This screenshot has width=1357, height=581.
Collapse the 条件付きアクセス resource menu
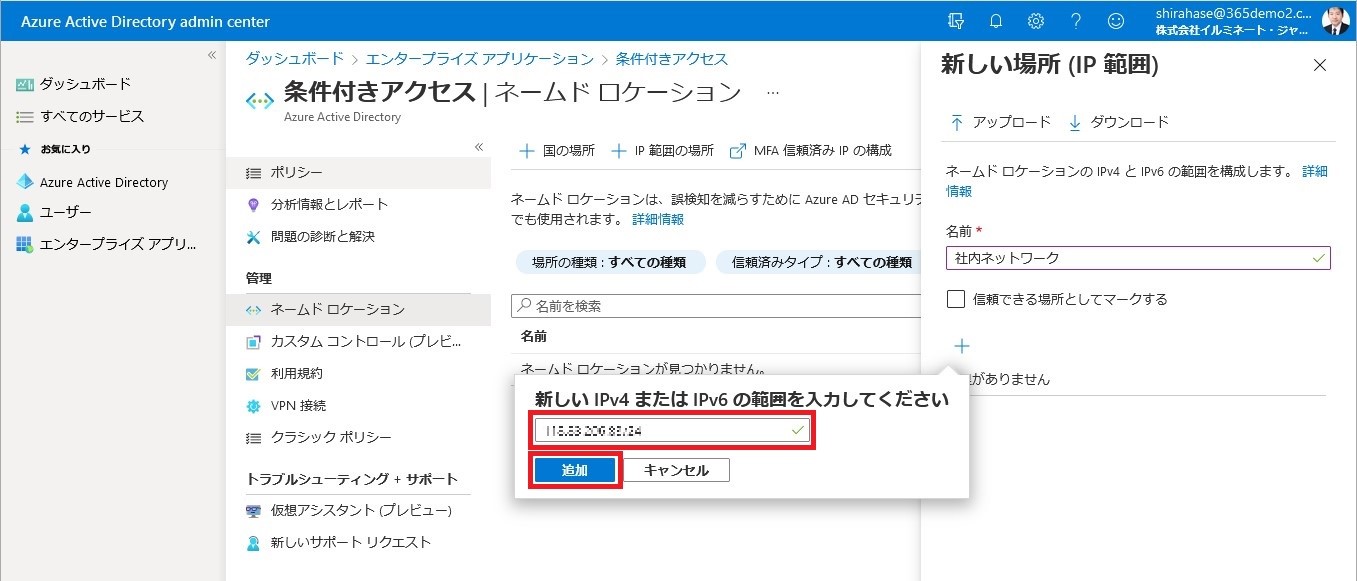point(478,147)
